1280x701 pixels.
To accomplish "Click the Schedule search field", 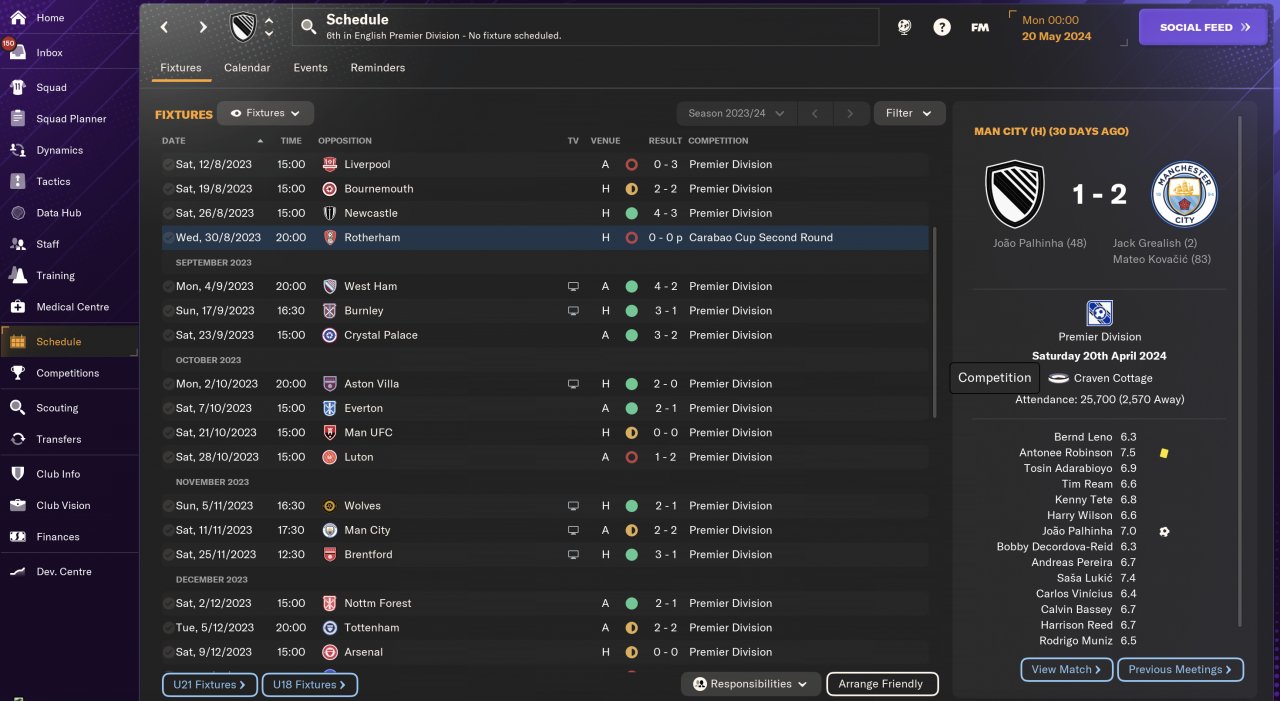I will 585,27.
